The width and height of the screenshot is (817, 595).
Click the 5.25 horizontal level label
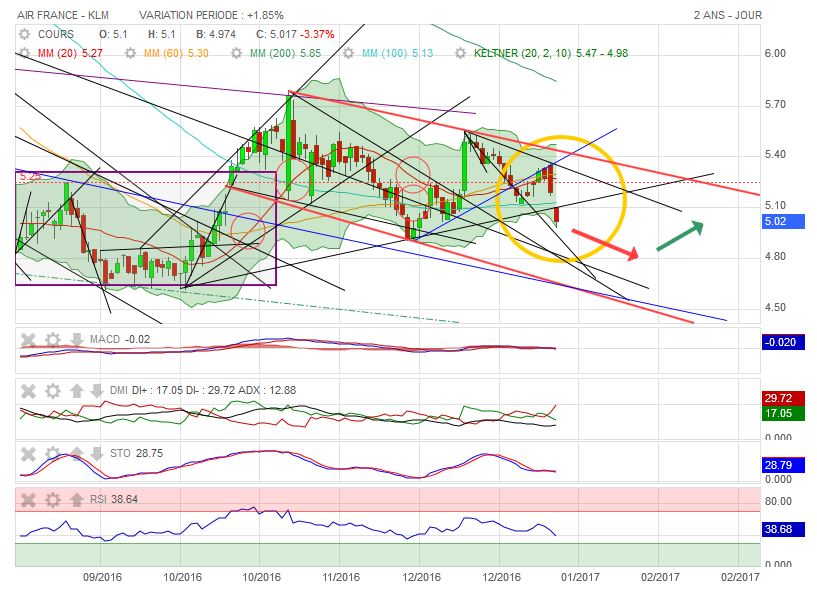30,177
